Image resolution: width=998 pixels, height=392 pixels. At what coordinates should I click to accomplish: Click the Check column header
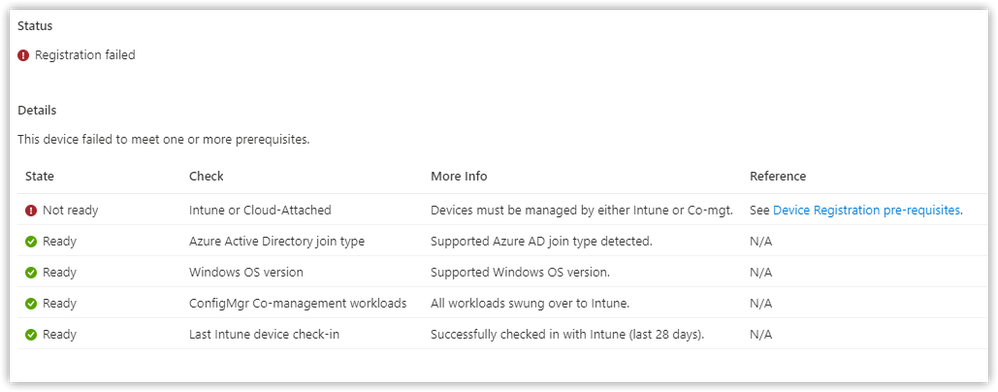tap(206, 176)
